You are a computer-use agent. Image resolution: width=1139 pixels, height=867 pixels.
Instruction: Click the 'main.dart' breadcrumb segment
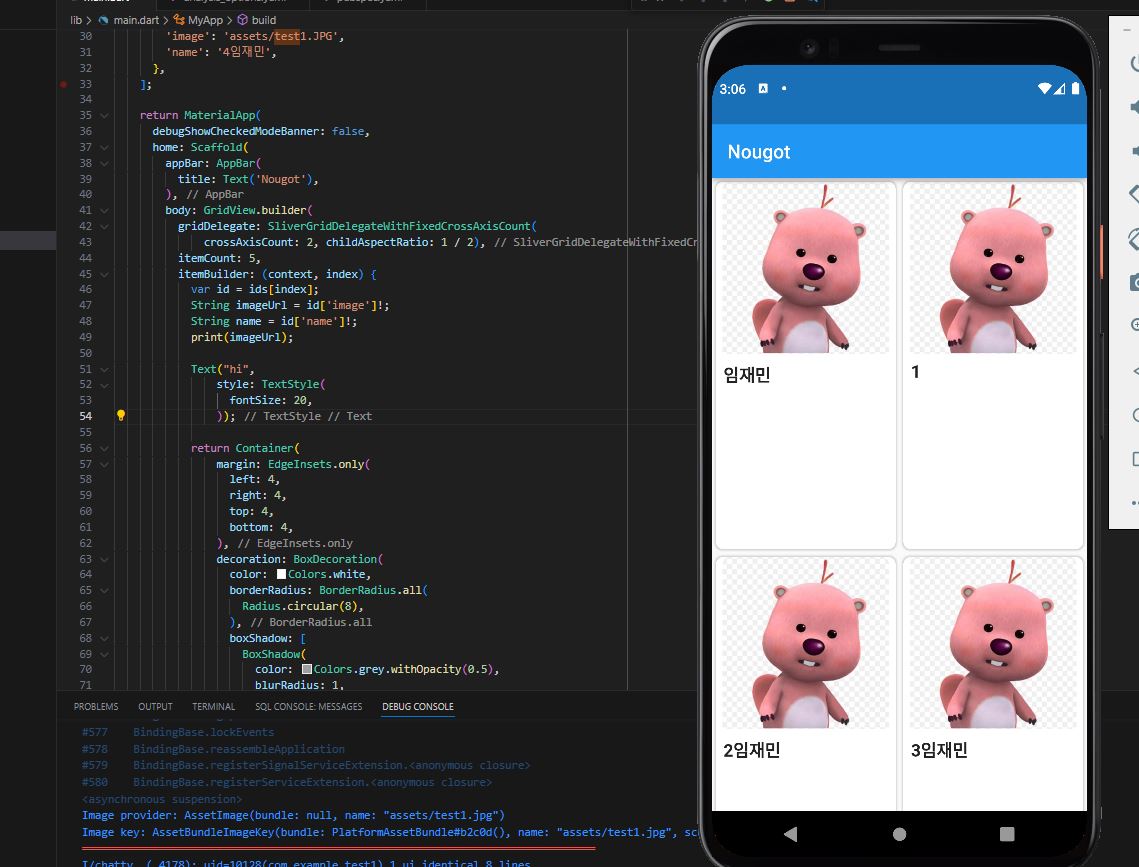[x=136, y=20]
